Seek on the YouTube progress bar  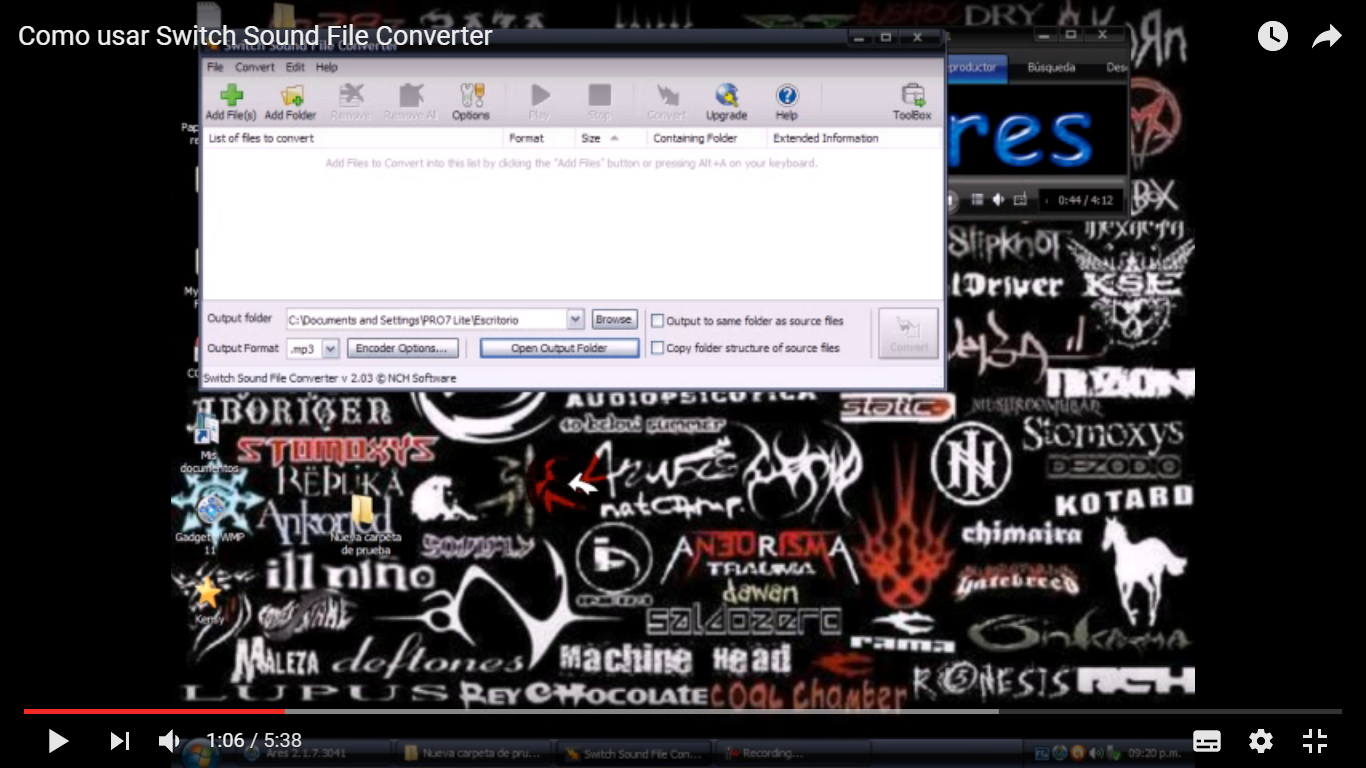click(x=683, y=711)
